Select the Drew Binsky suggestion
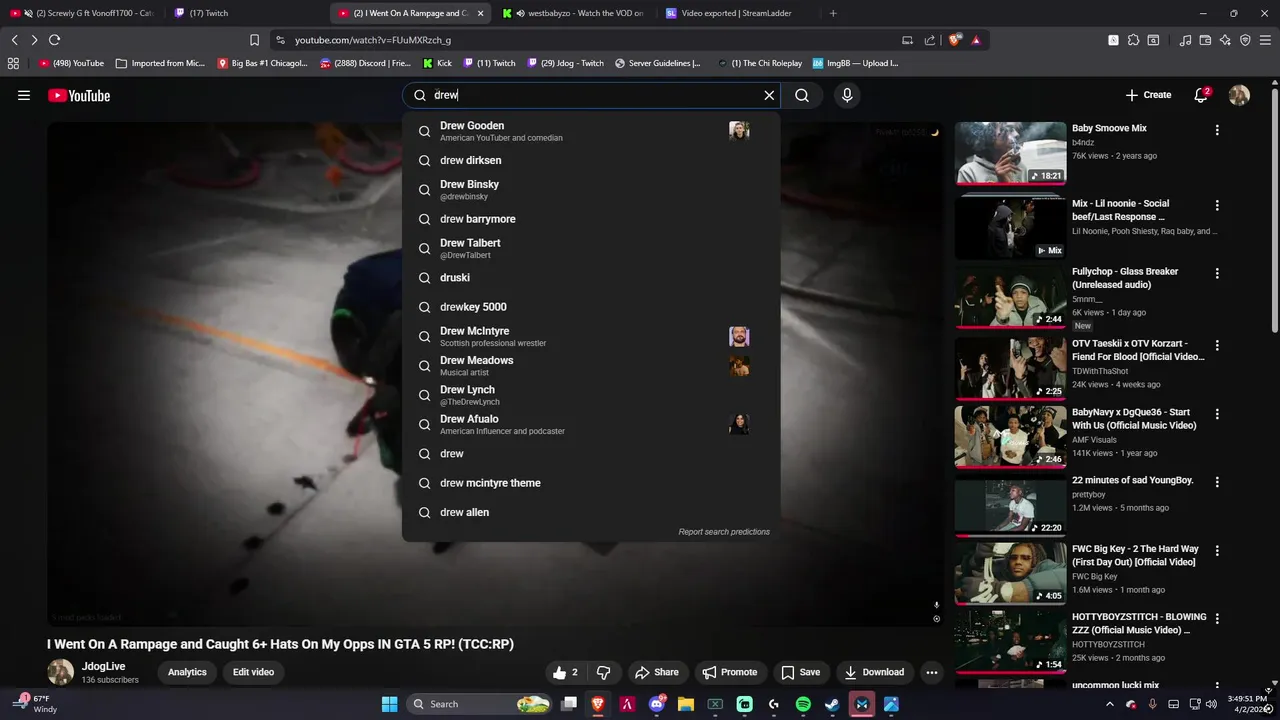This screenshot has height=720, width=1280. (591, 190)
